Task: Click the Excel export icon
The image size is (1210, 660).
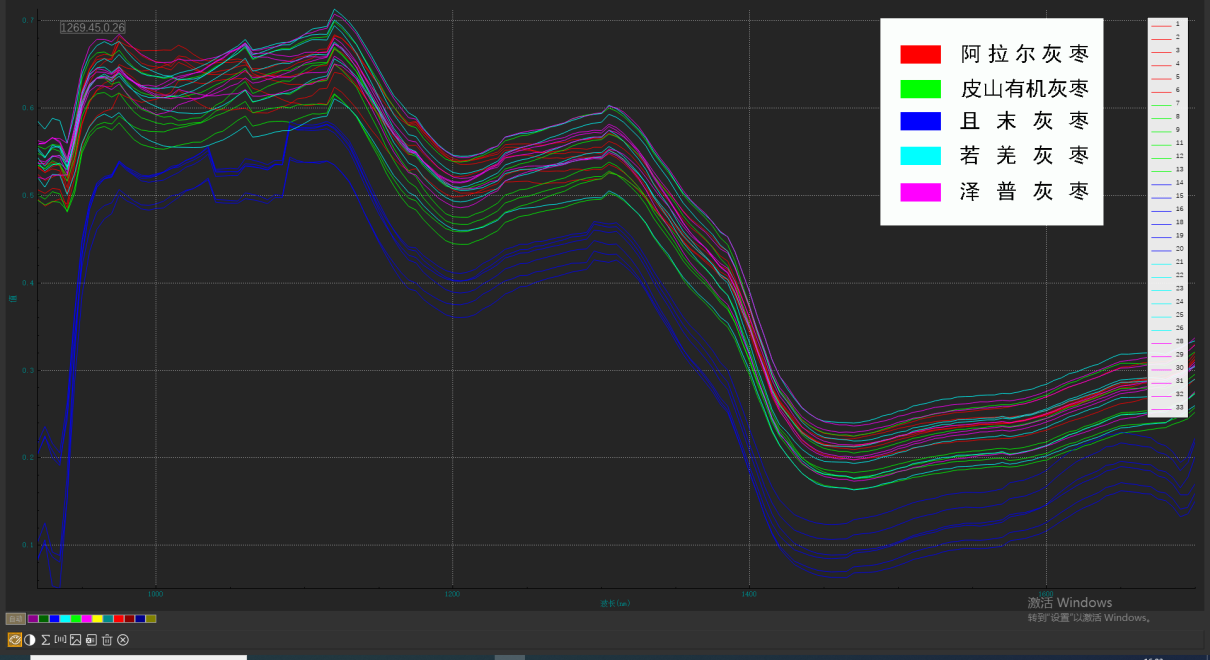Action: [91, 640]
